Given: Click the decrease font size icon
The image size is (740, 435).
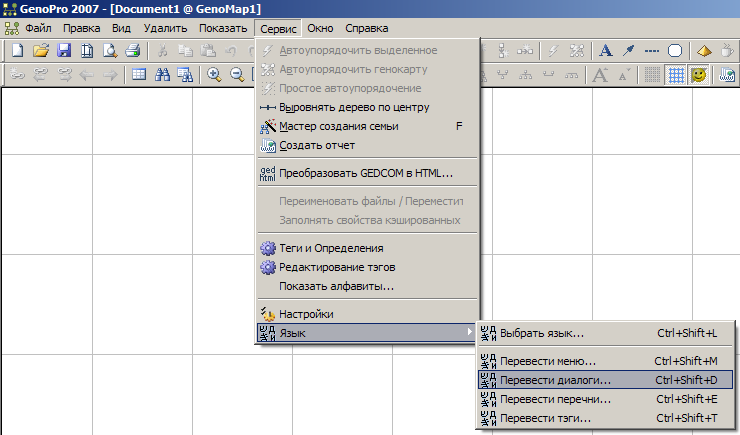Looking at the screenshot, I should click(623, 75).
